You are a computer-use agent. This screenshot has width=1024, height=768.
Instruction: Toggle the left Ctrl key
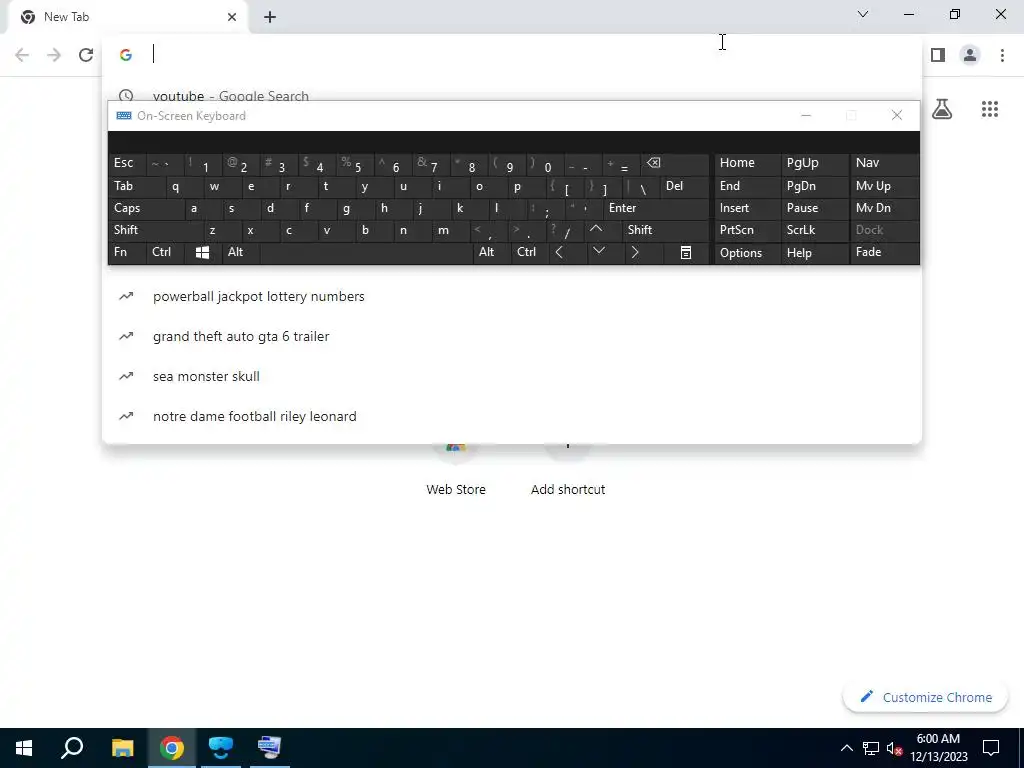(165, 252)
